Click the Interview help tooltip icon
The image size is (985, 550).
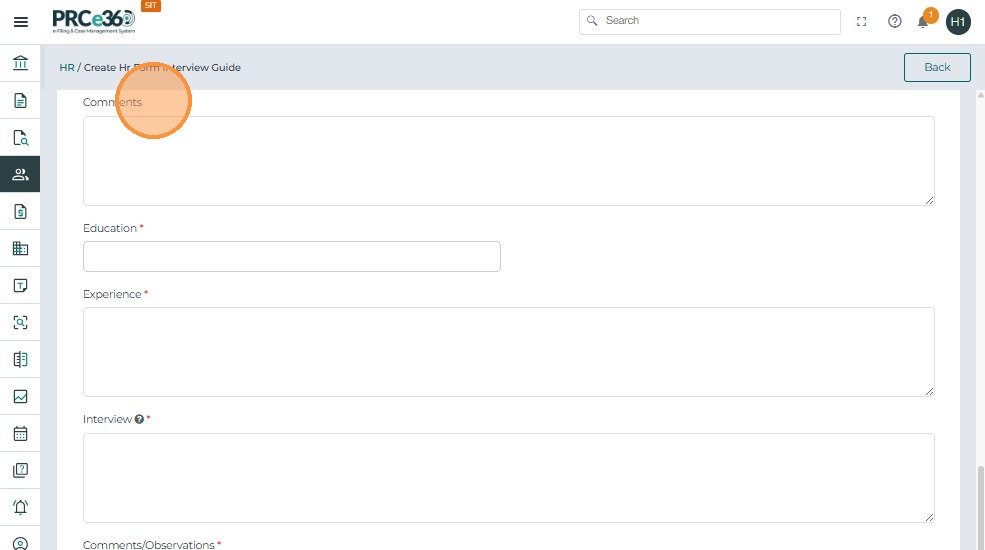click(x=140, y=419)
